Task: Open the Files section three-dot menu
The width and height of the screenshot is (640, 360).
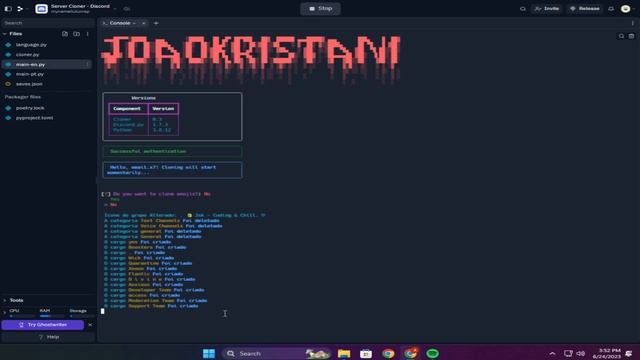Action: coord(87,34)
